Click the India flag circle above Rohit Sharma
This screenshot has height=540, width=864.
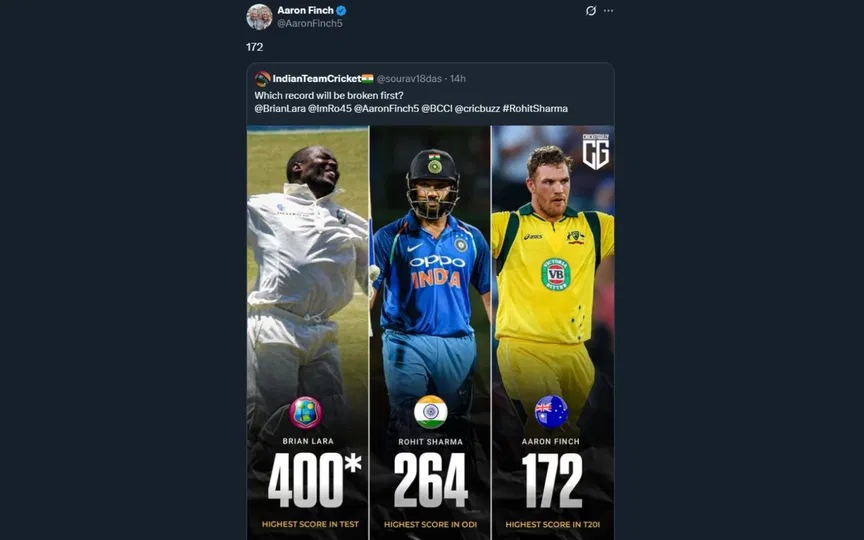430,412
